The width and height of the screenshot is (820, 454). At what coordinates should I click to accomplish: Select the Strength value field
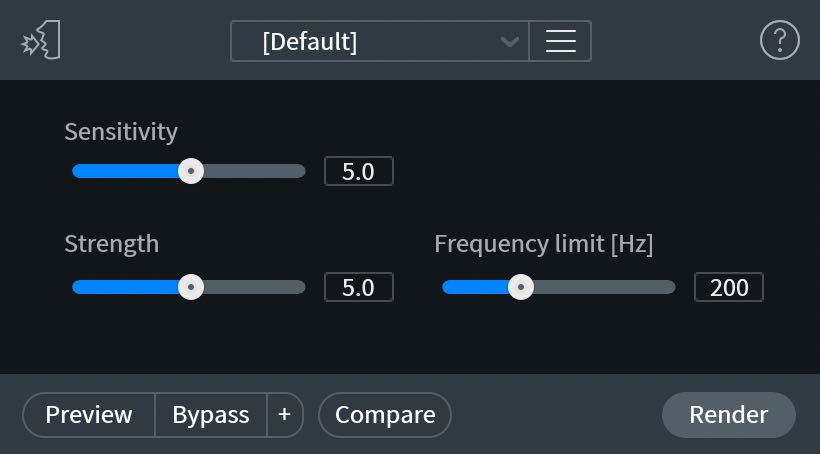click(x=358, y=288)
